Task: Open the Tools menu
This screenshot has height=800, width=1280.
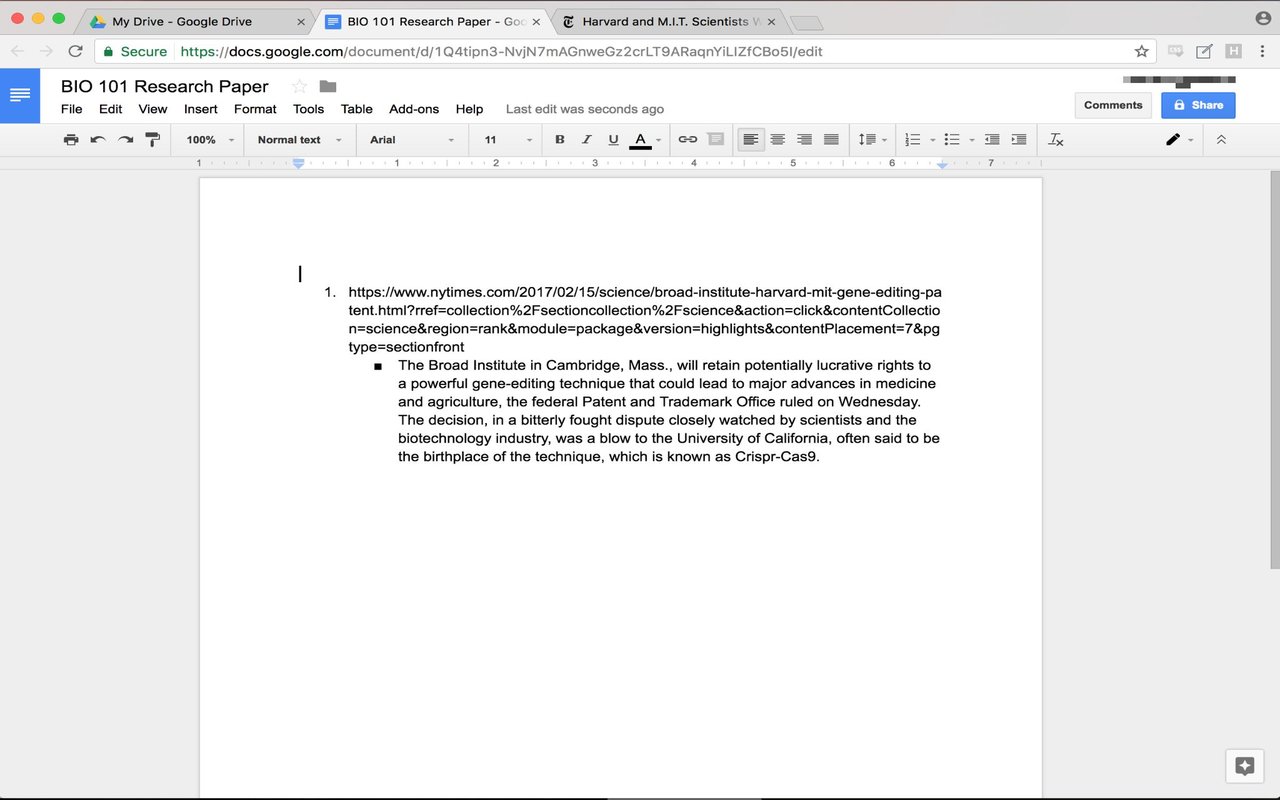Action: (308, 109)
